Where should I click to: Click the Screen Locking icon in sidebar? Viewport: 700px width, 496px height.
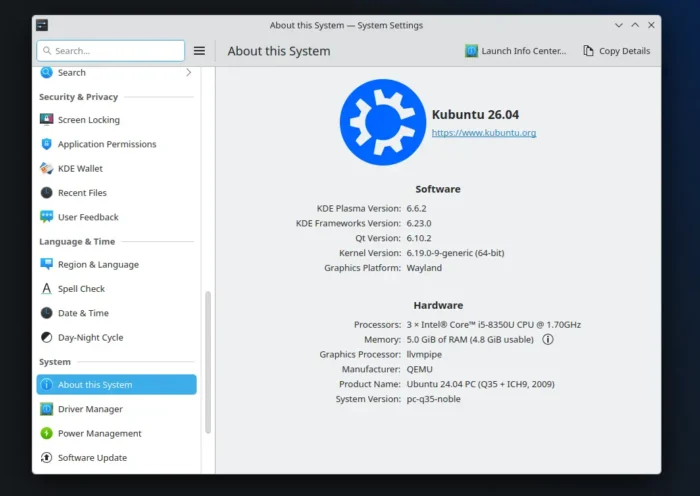(x=46, y=120)
